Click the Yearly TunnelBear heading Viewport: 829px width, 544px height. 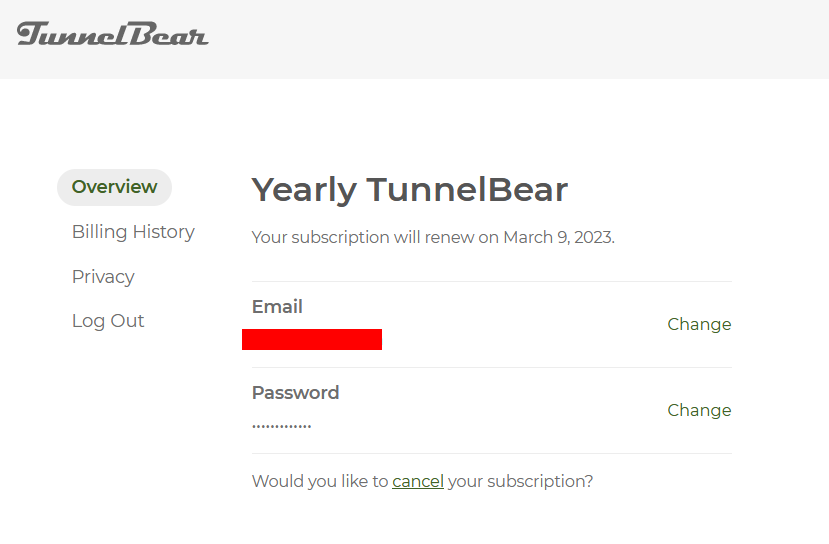pos(410,190)
